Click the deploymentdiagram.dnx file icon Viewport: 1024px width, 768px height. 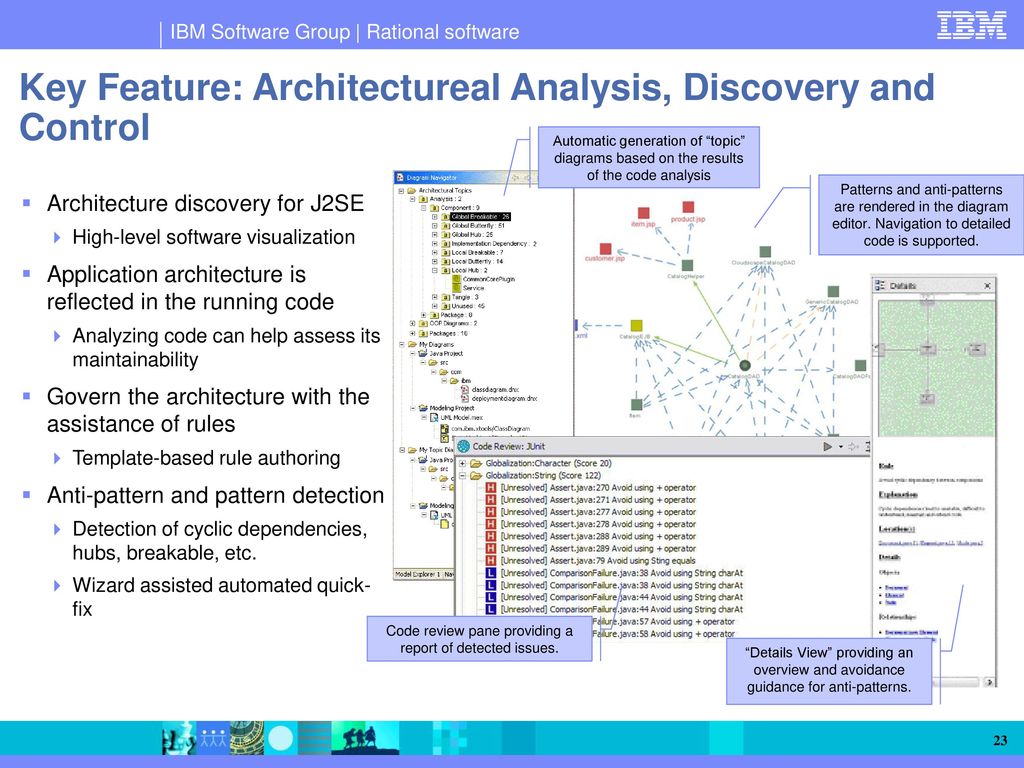click(x=464, y=398)
